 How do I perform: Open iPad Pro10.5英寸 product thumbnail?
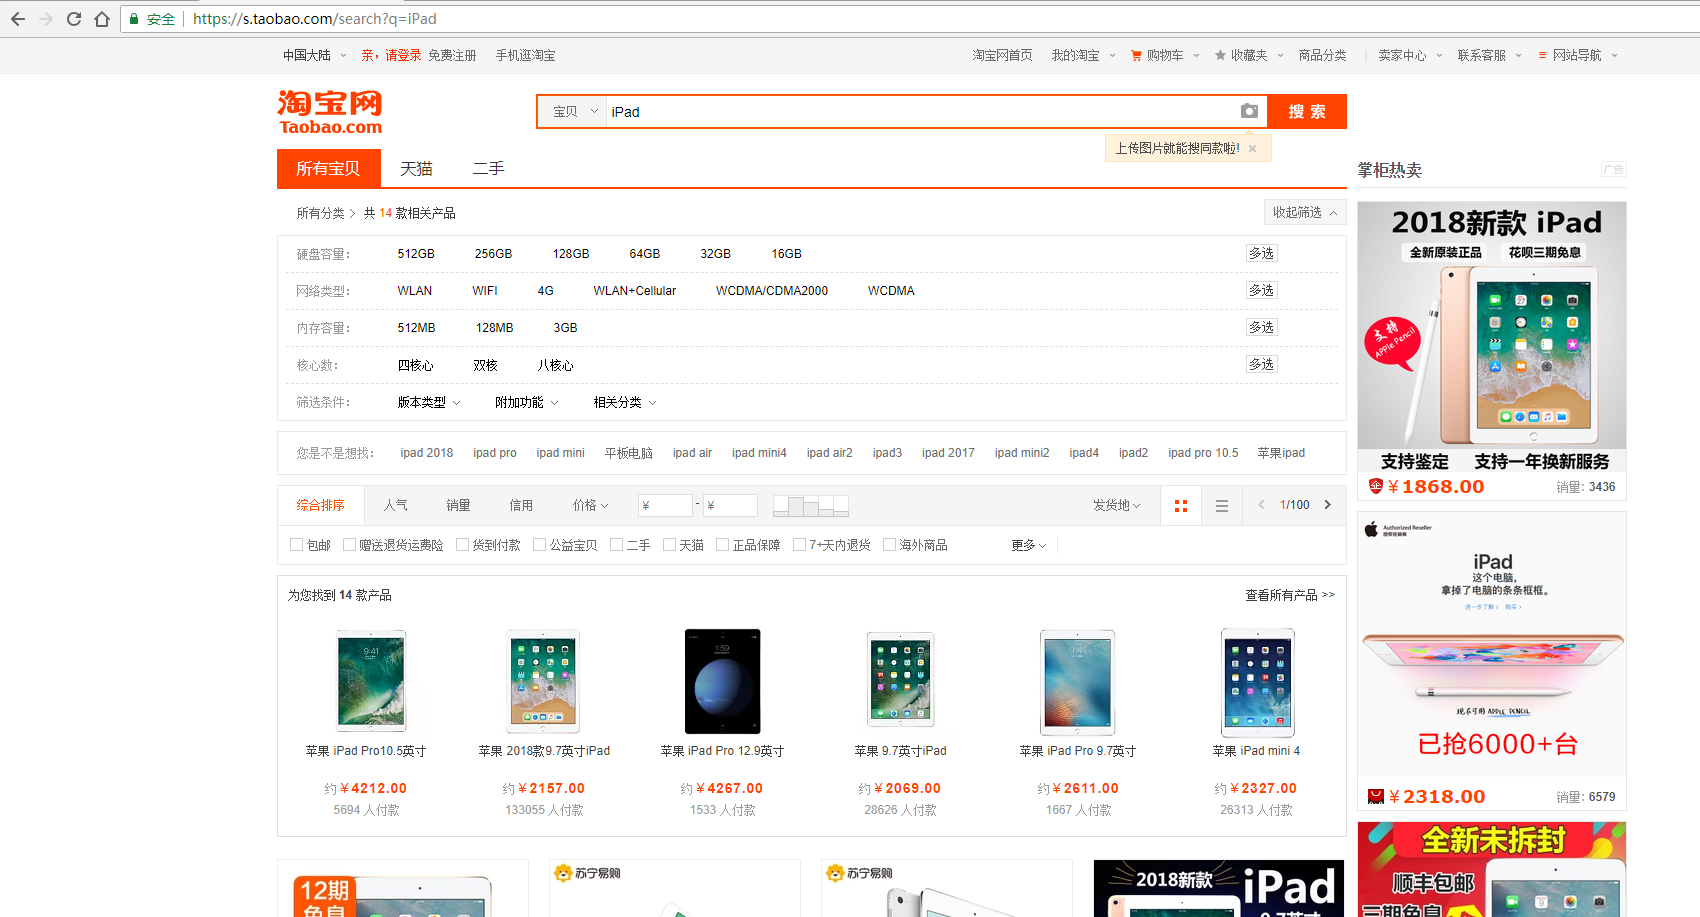[x=371, y=681]
